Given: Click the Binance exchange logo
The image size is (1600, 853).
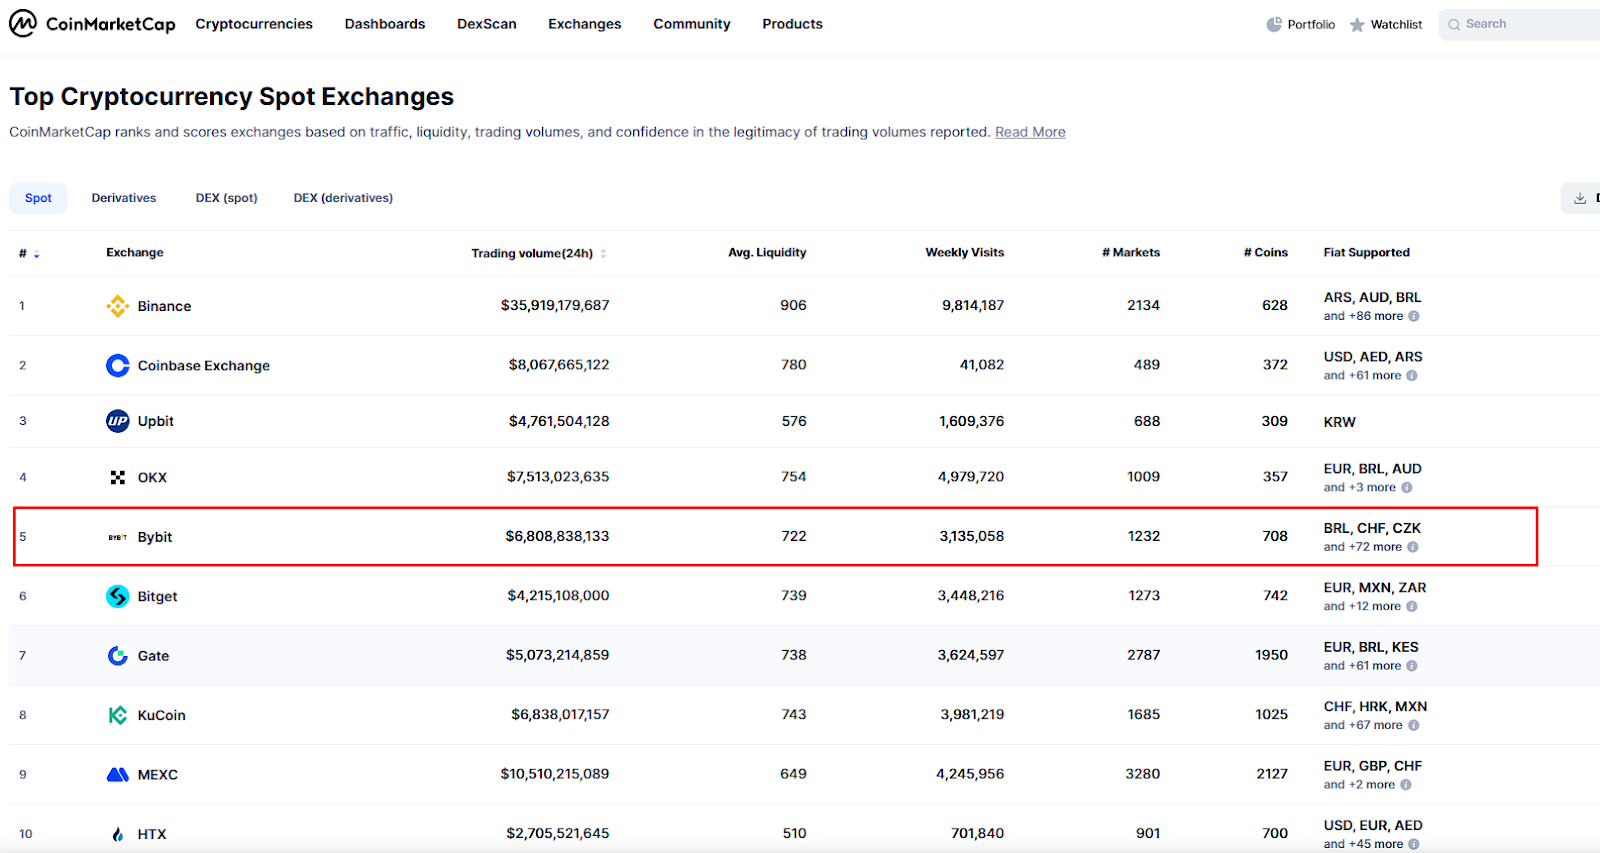Looking at the screenshot, I should (118, 306).
